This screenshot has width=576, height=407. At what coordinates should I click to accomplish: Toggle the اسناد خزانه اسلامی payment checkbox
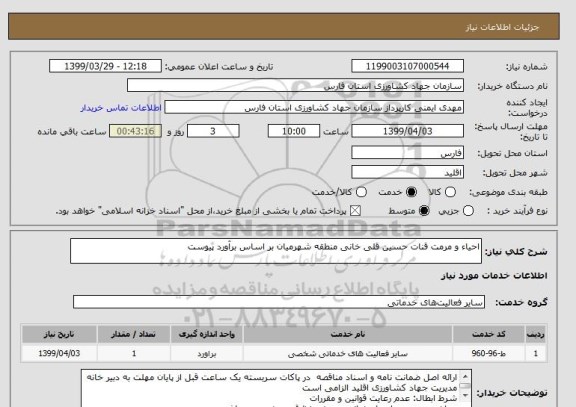355,211
